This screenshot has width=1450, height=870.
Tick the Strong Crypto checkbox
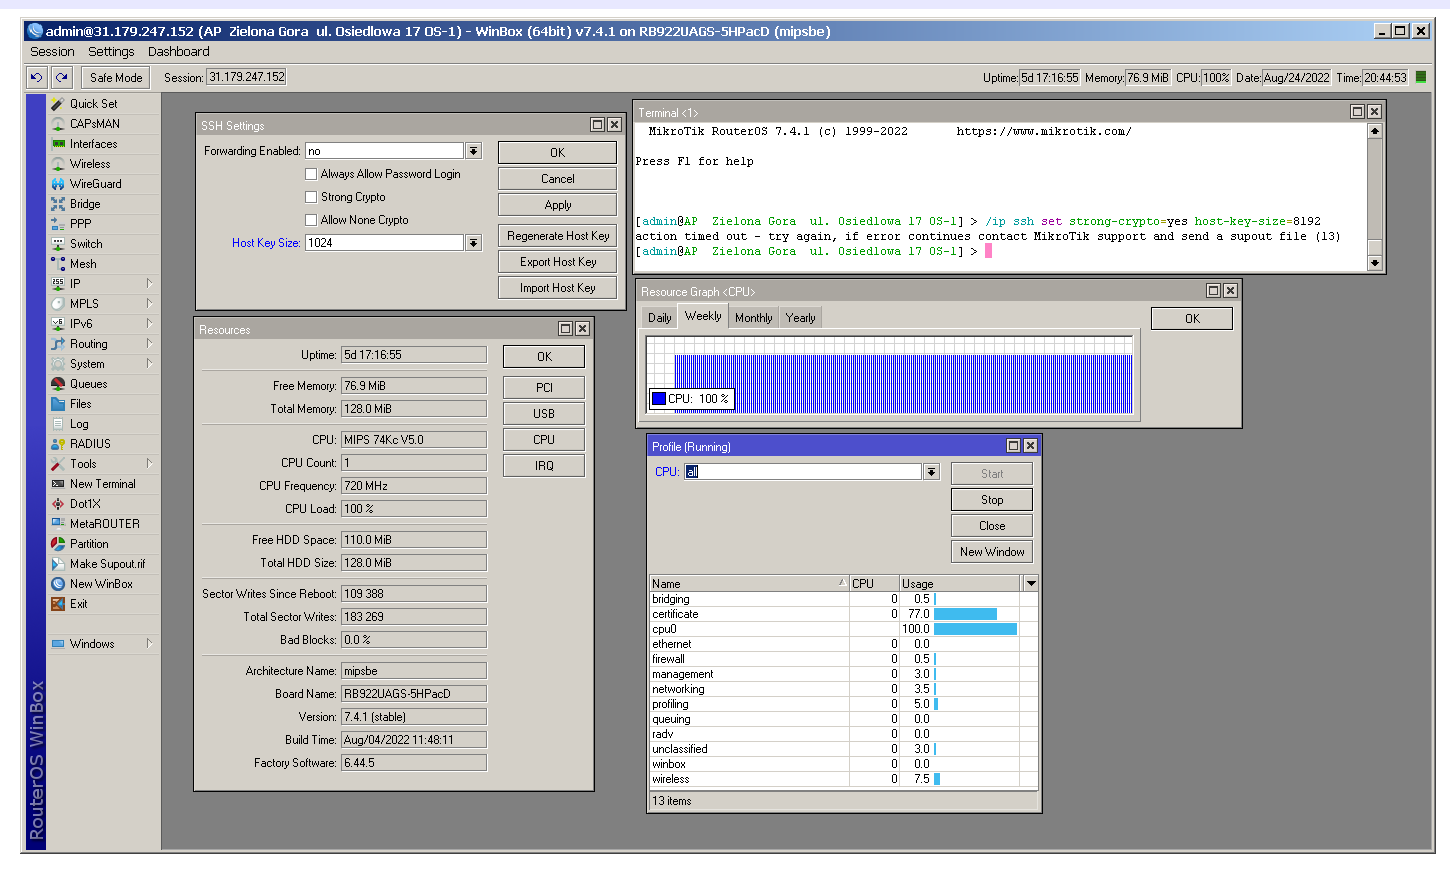coord(311,197)
